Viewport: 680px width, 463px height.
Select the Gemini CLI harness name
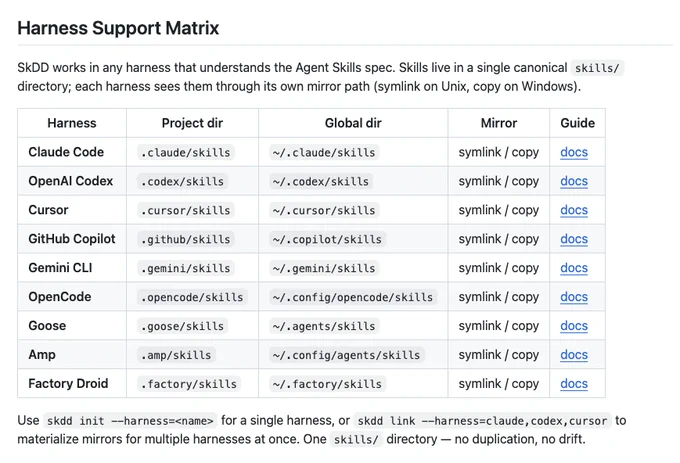click(x=60, y=268)
